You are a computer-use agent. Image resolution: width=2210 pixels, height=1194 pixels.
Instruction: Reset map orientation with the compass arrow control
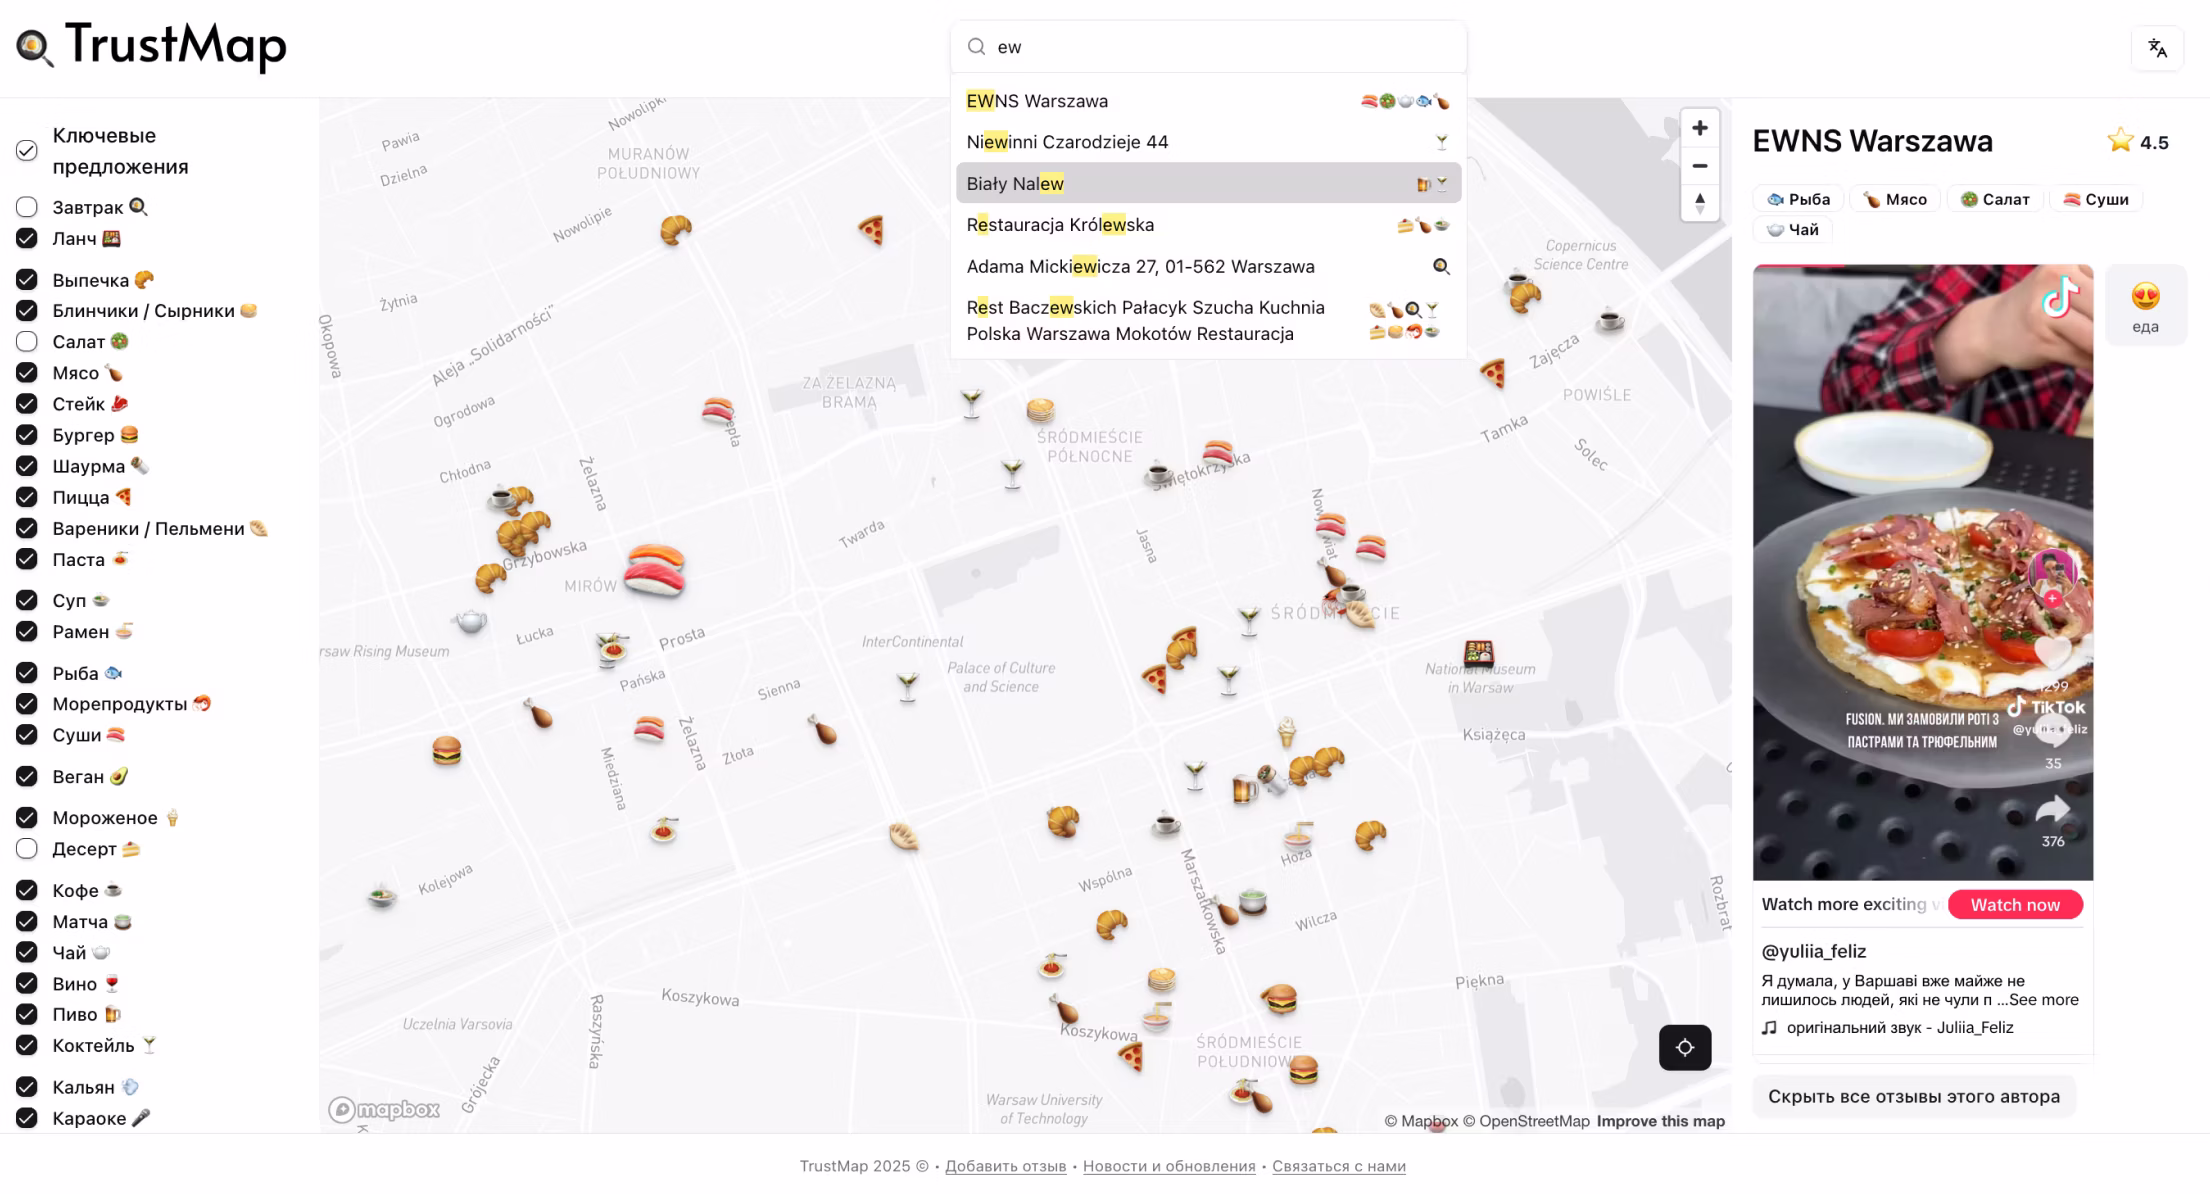coord(1699,204)
